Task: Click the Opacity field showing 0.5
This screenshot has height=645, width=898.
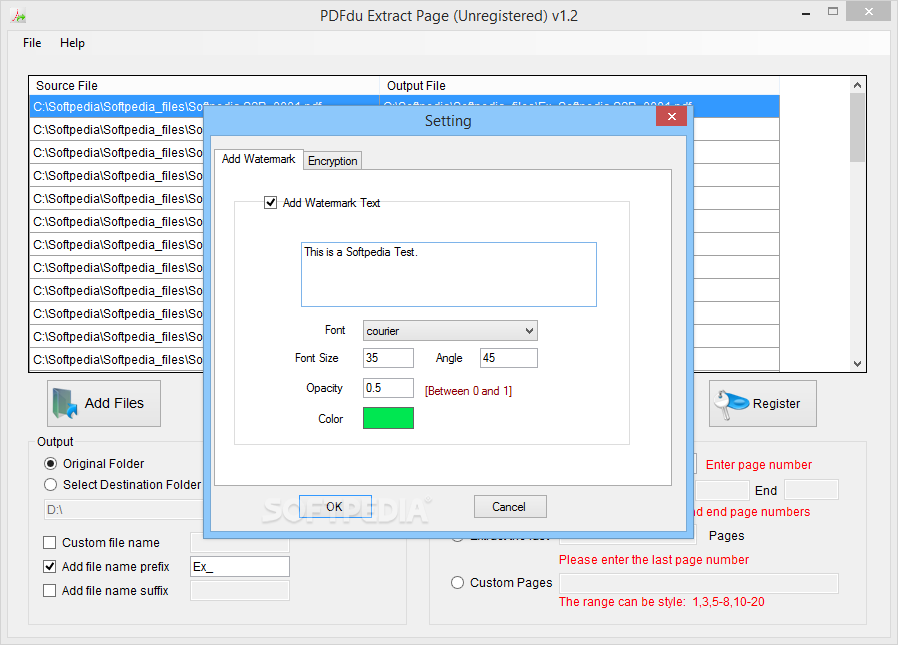Action: pyautogui.click(x=388, y=388)
